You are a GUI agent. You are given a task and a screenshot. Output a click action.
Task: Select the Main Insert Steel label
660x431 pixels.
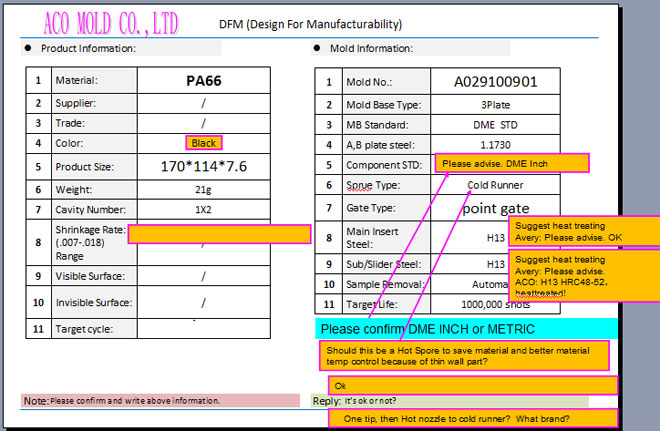click(372, 238)
